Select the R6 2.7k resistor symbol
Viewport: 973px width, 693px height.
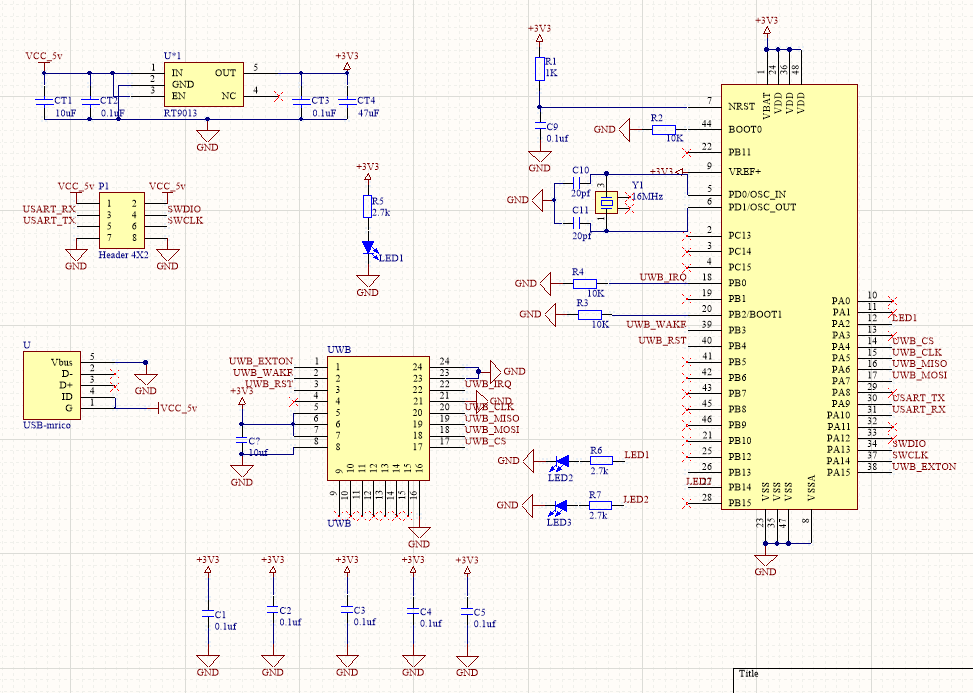[x=601, y=460]
